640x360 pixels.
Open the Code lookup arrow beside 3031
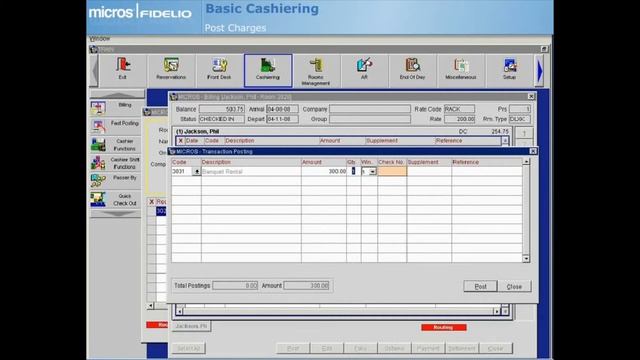coord(197,172)
